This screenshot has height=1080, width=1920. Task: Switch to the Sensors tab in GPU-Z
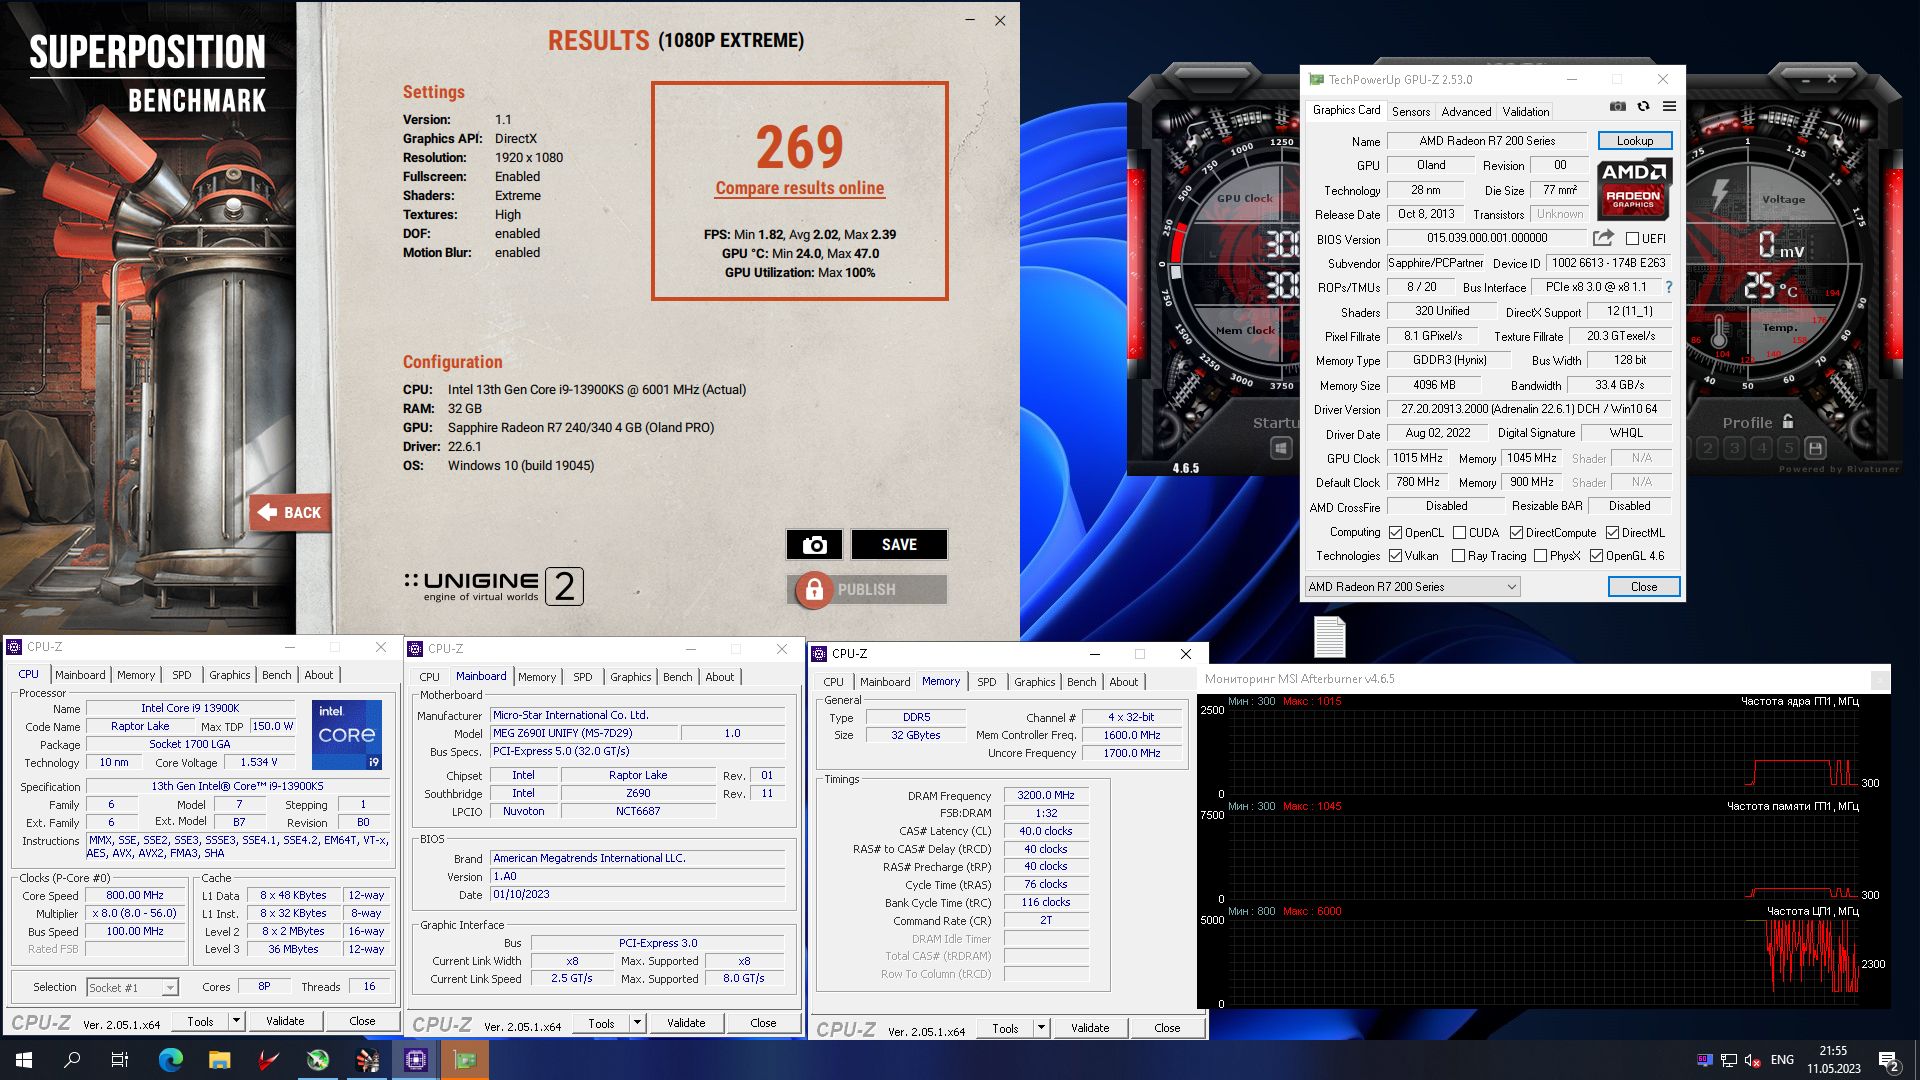(1410, 112)
